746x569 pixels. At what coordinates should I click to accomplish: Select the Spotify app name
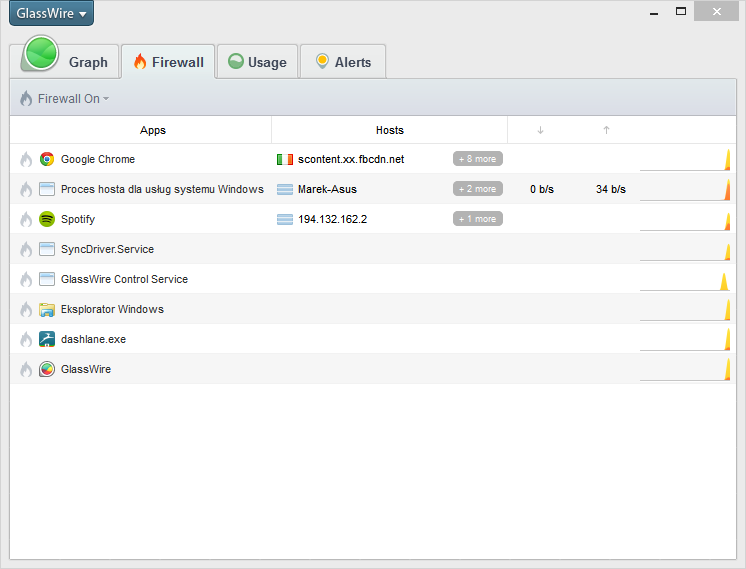(x=78, y=219)
